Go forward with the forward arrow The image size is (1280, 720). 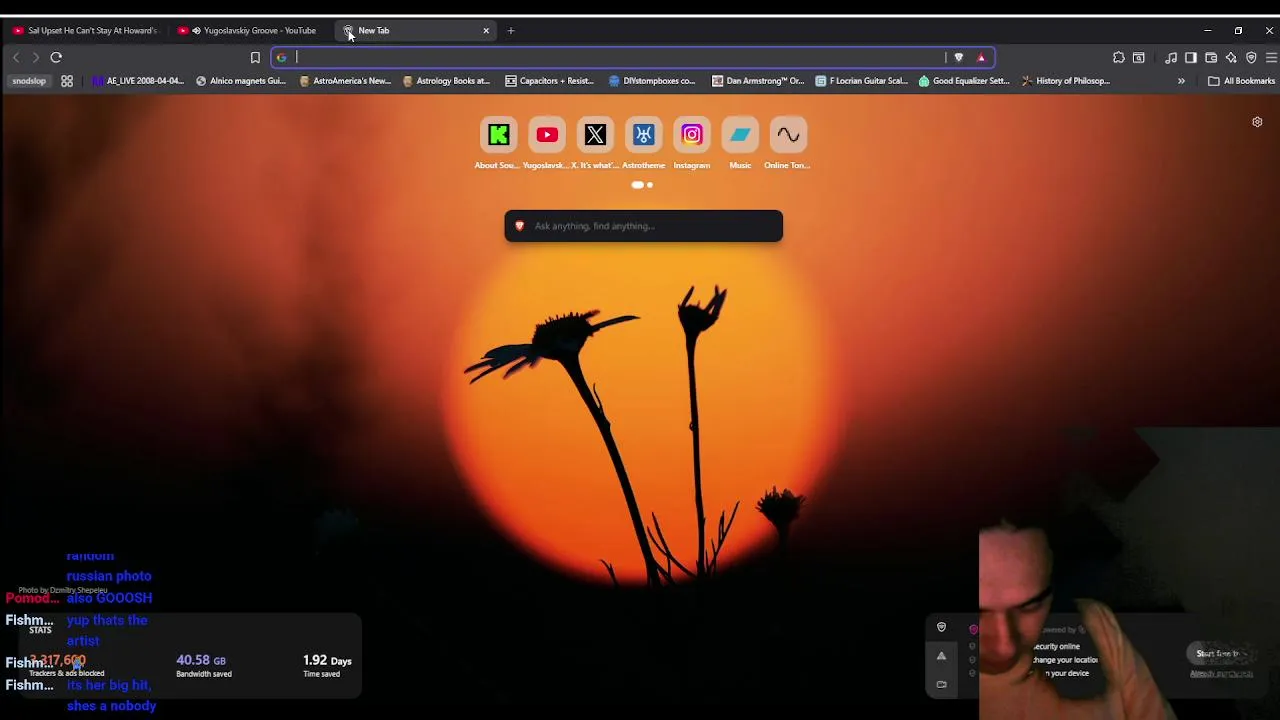coord(36,58)
